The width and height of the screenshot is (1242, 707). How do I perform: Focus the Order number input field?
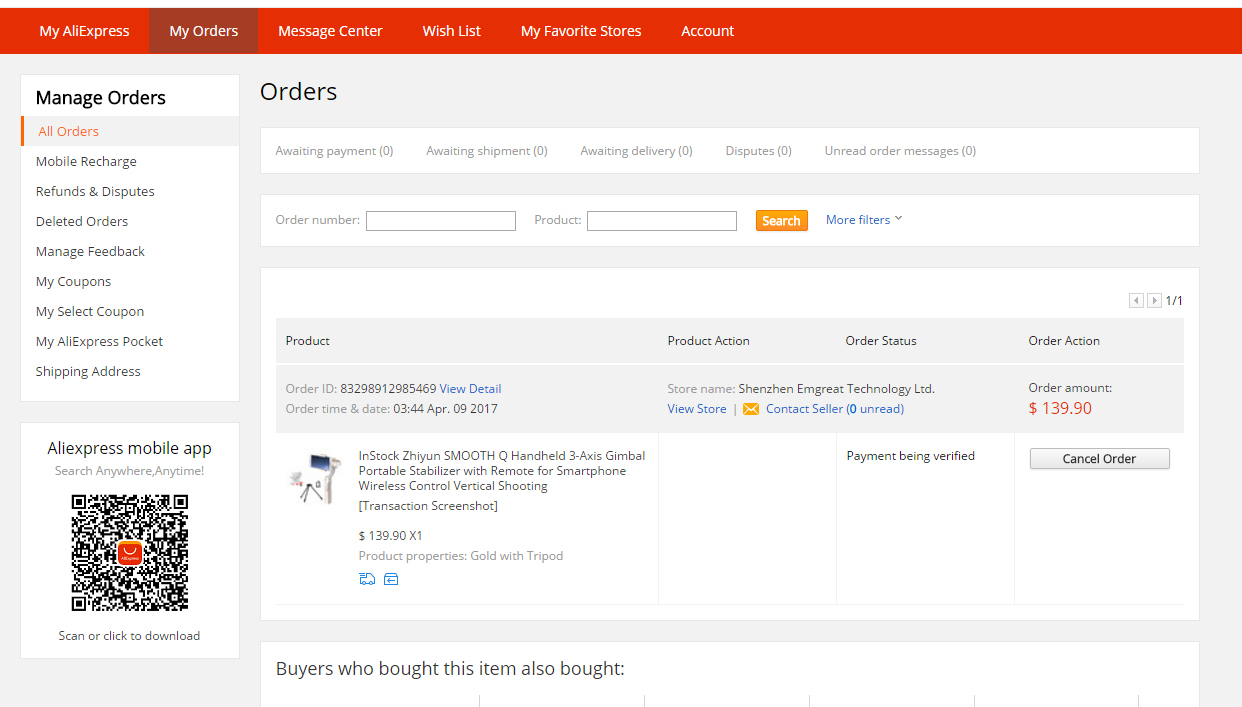click(441, 221)
